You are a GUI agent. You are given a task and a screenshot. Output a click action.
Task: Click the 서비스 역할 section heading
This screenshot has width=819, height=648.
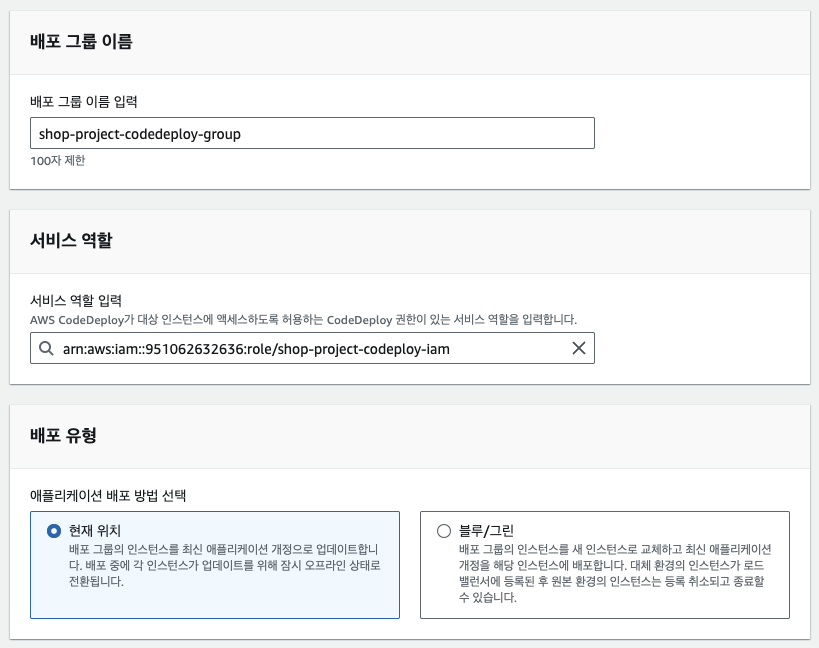(x=72, y=240)
